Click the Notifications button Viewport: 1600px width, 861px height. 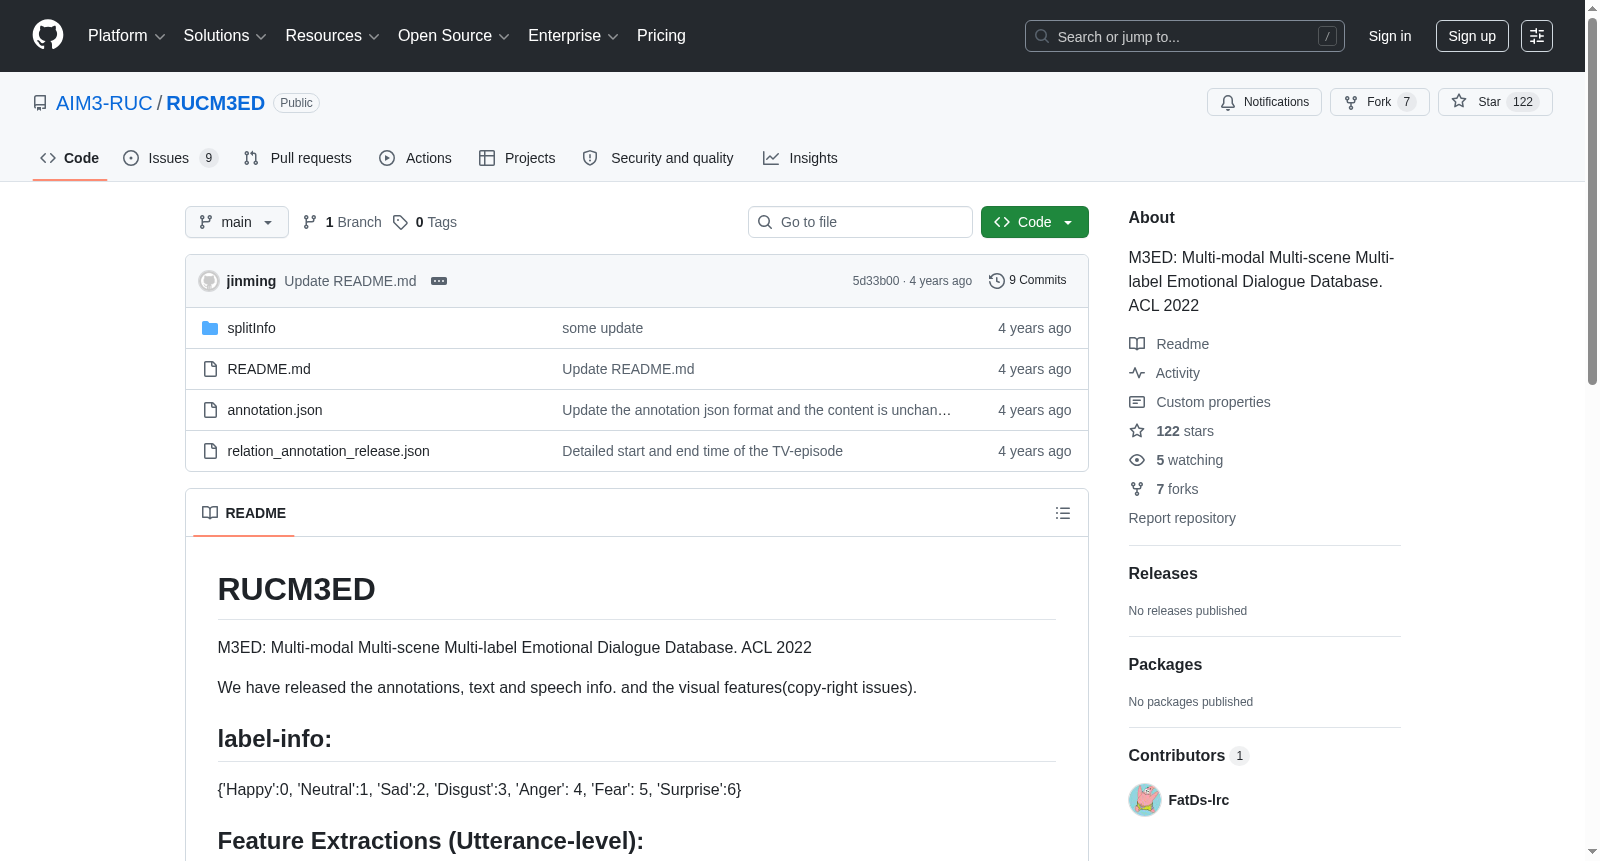[x=1265, y=102]
